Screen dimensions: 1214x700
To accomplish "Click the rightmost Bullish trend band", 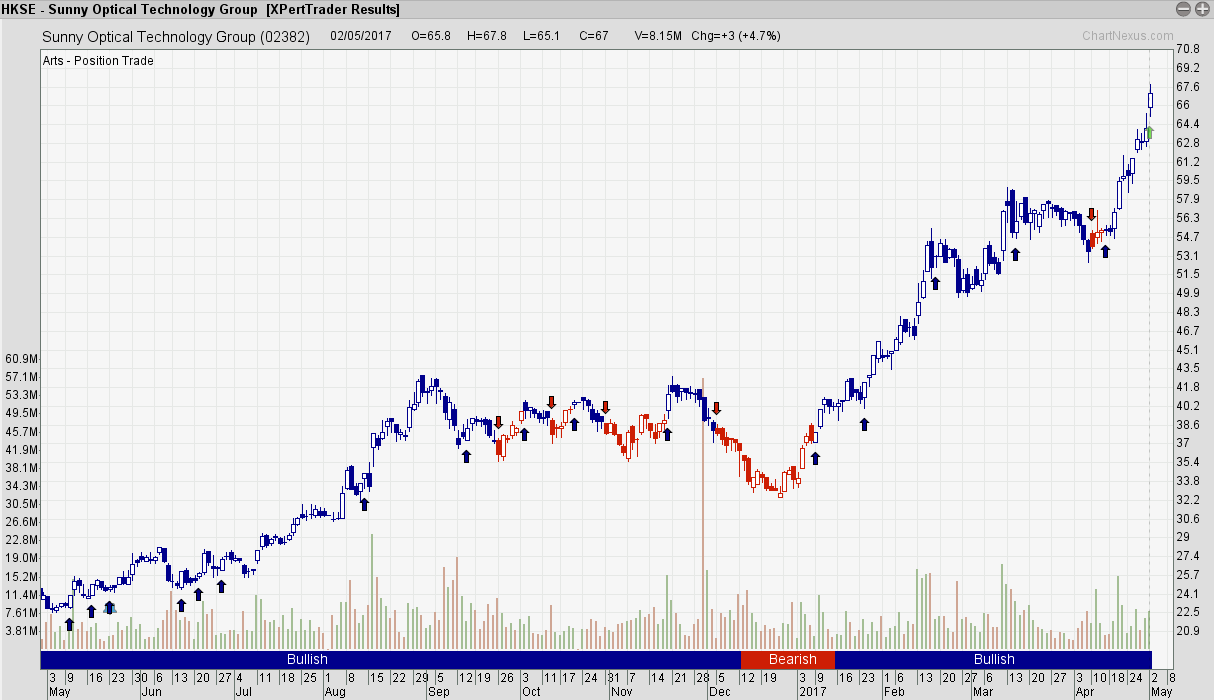I will click(994, 659).
